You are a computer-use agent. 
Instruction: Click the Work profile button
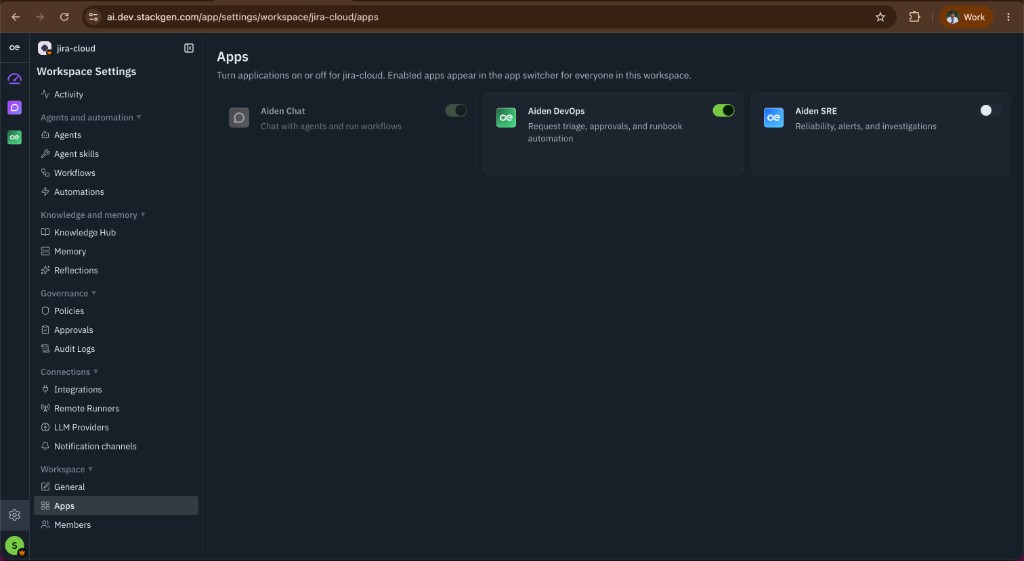pyautogui.click(x=966, y=17)
